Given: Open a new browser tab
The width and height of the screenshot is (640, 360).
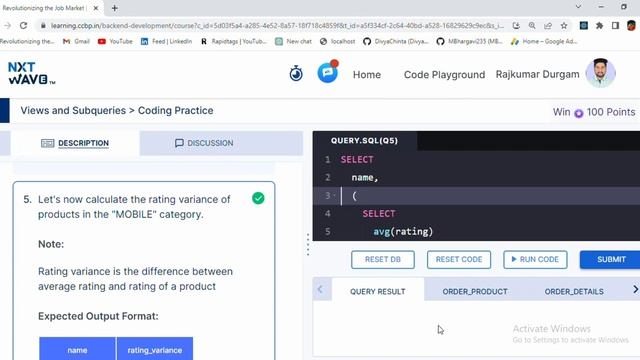Looking at the screenshot, I should (x=114, y=8).
